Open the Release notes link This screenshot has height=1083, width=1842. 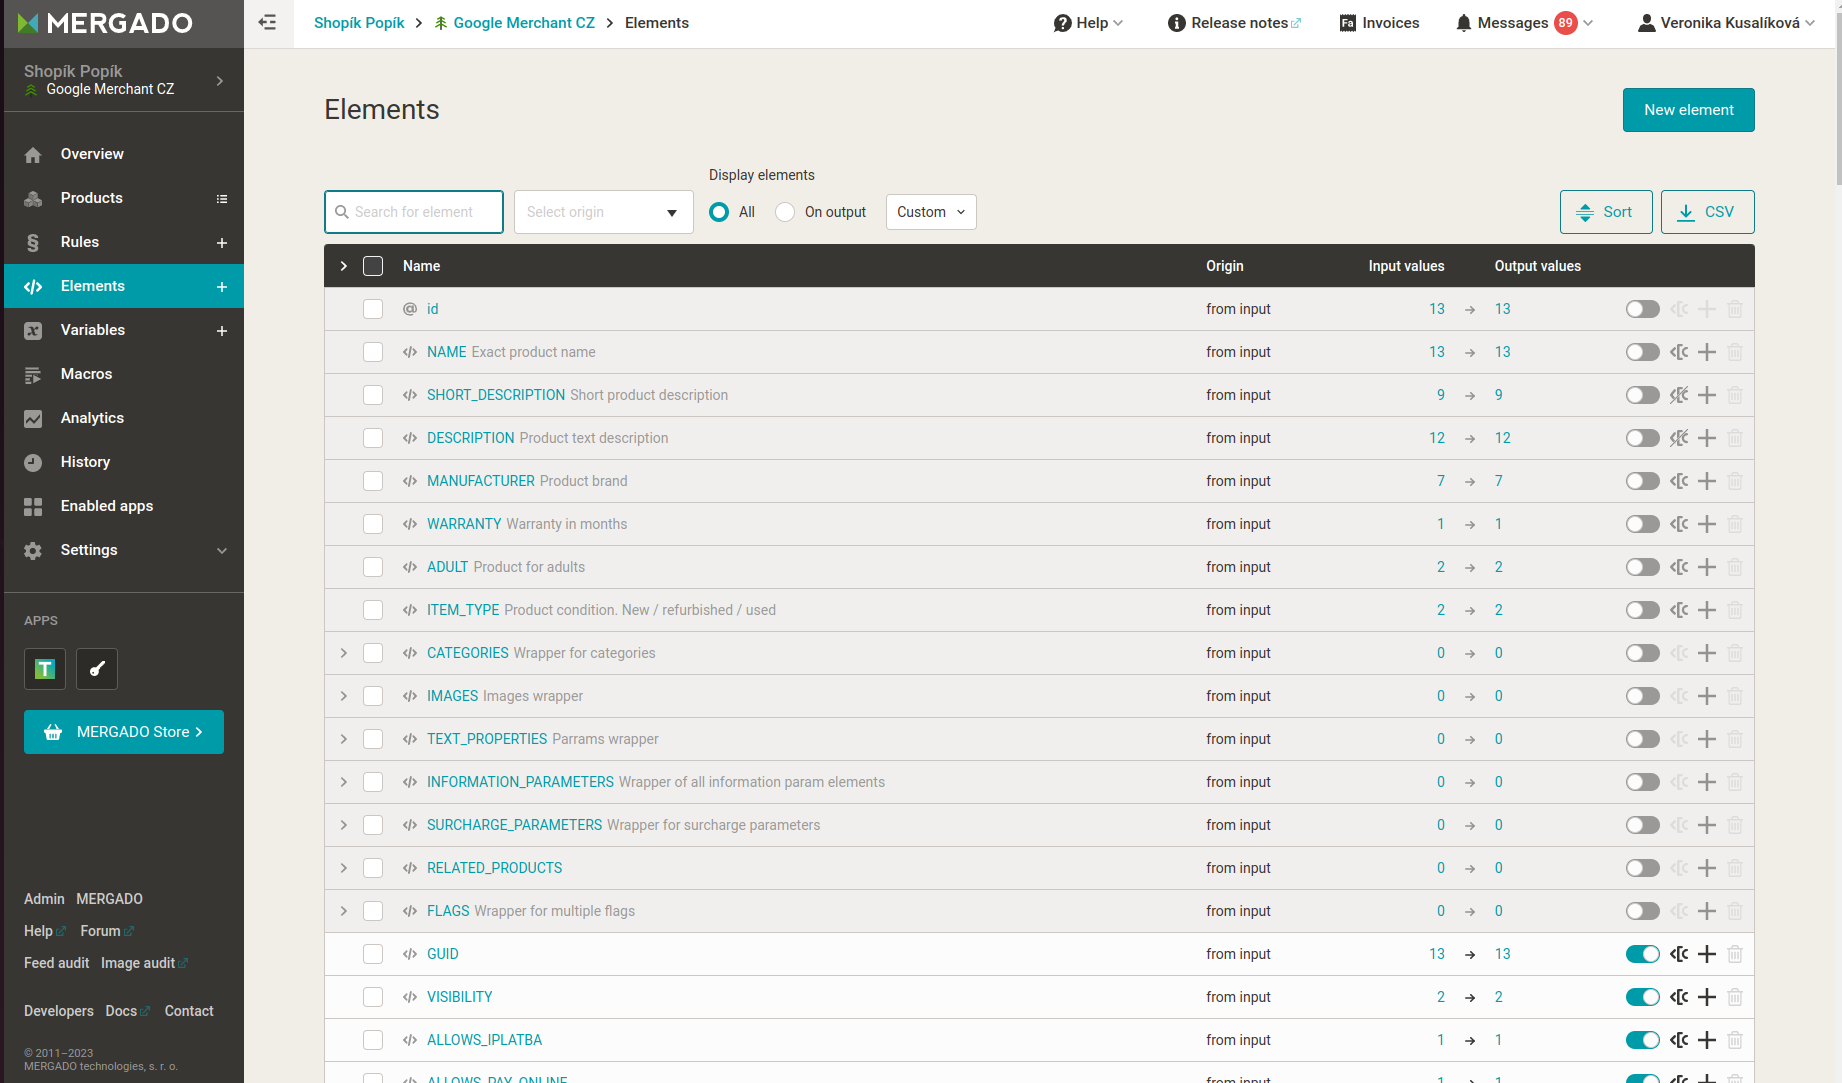click(x=1235, y=23)
